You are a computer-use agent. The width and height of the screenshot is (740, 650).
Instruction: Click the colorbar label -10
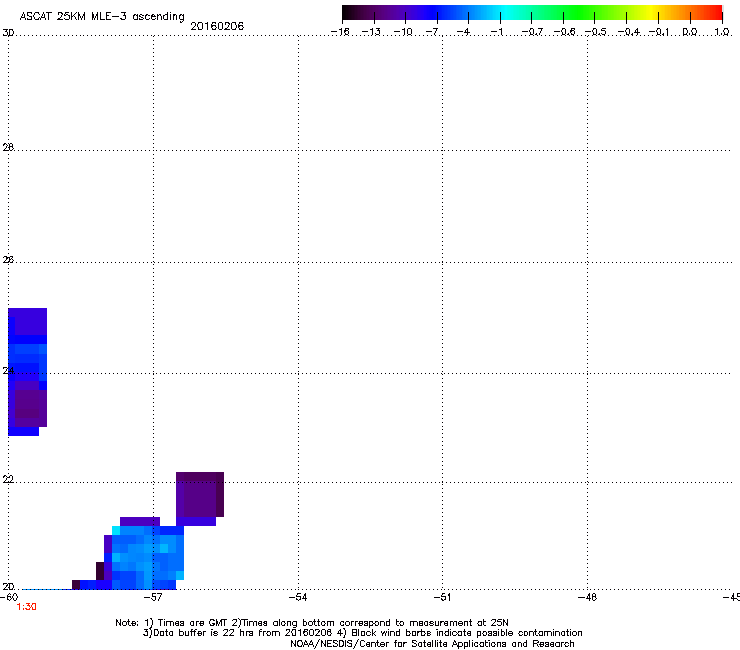pyautogui.click(x=403, y=32)
